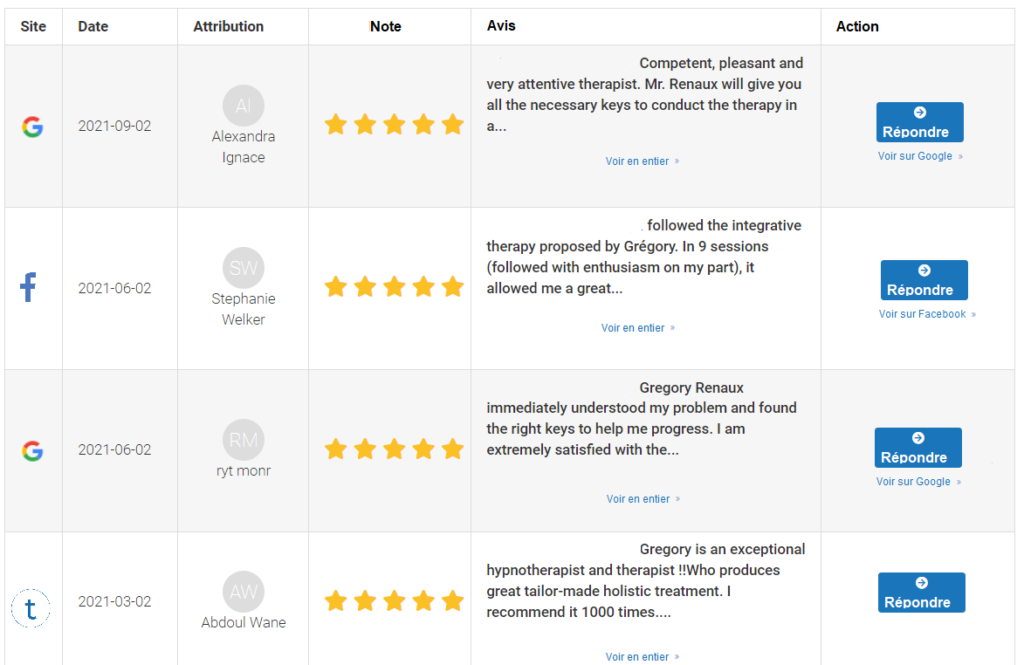Click the AI avatar of Alexandra Ignace
1024x665 pixels.
click(243, 105)
